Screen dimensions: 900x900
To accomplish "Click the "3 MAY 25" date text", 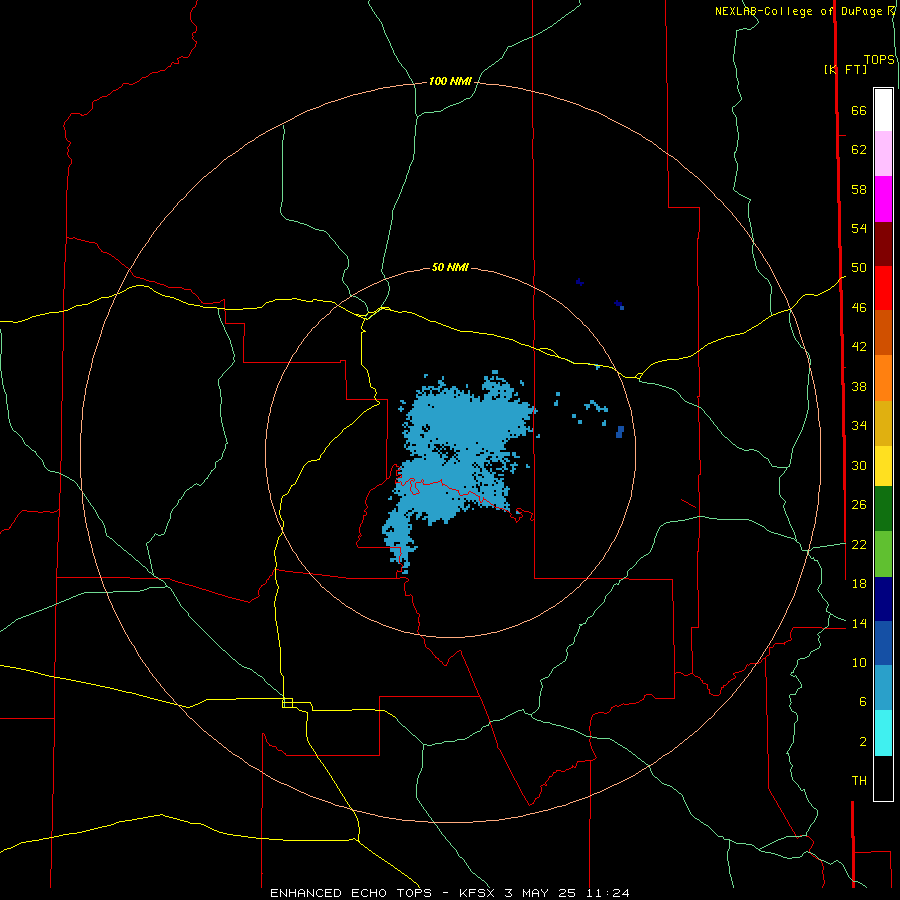I will pos(540,893).
